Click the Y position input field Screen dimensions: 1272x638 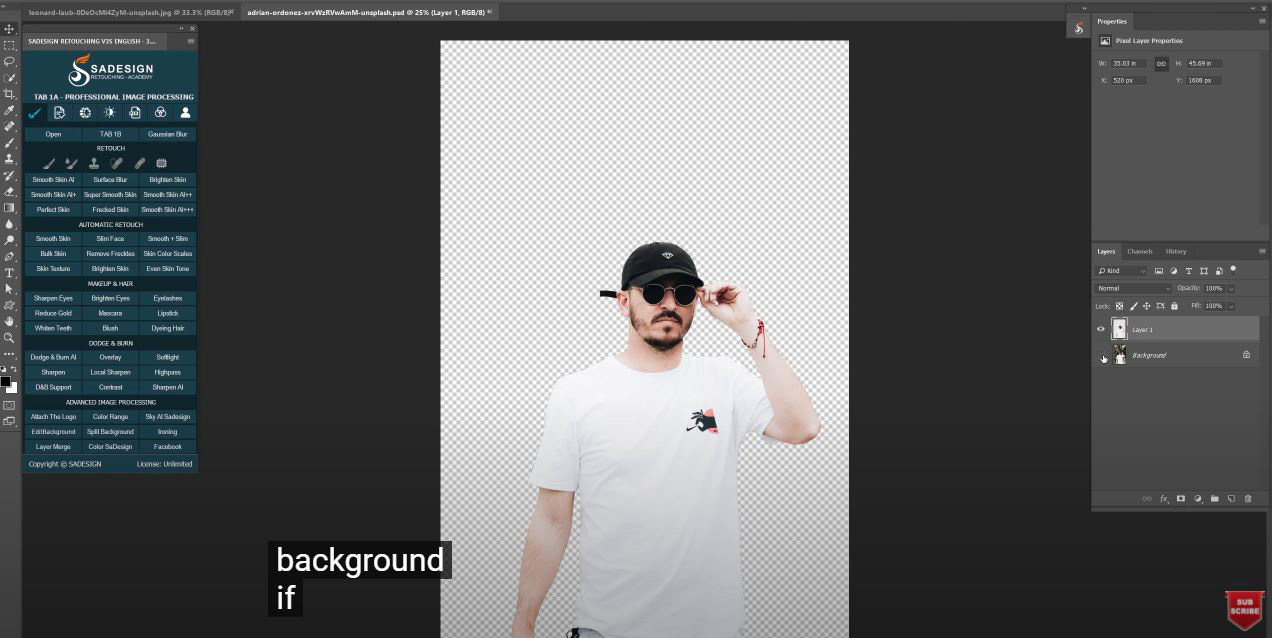(x=1203, y=80)
